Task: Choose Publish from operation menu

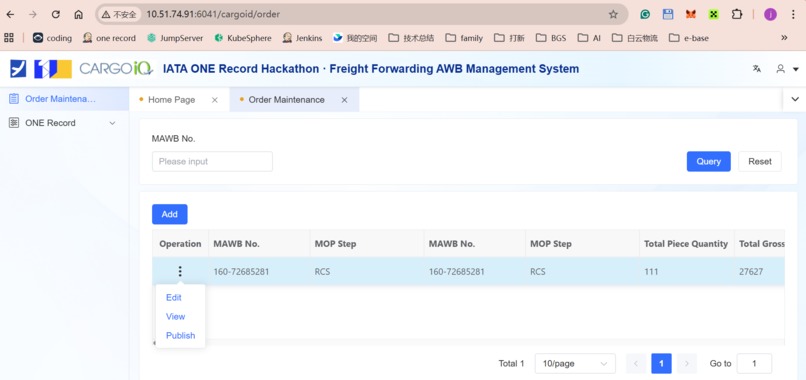Action: pos(180,336)
